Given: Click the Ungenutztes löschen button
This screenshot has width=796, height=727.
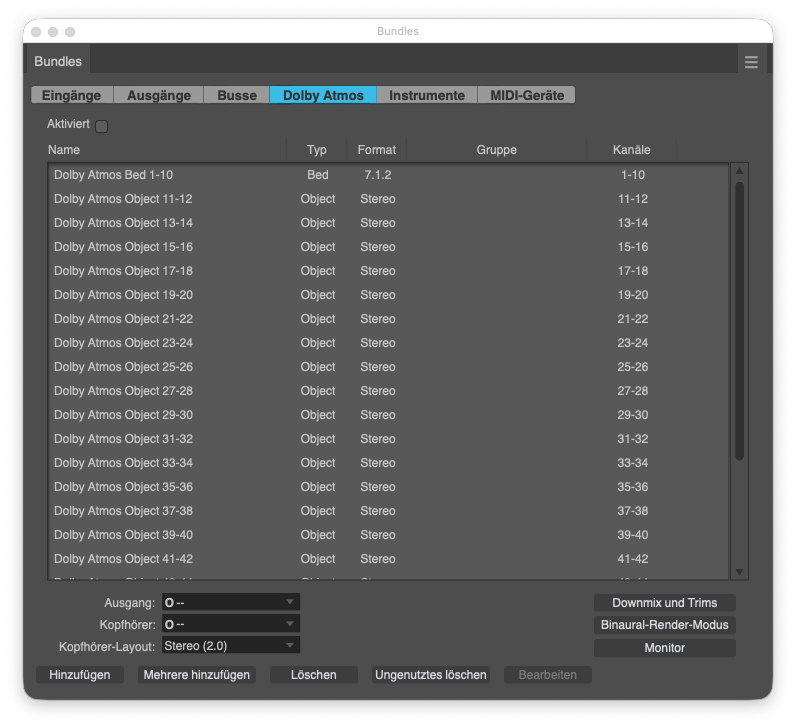Looking at the screenshot, I should point(430,675).
